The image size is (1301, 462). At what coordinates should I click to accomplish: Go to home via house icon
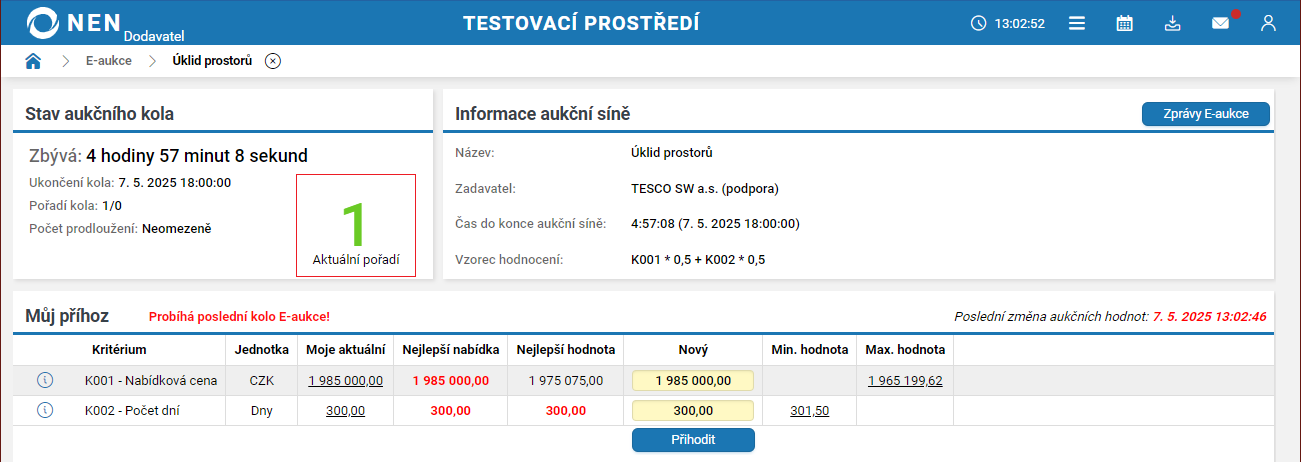tap(33, 61)
